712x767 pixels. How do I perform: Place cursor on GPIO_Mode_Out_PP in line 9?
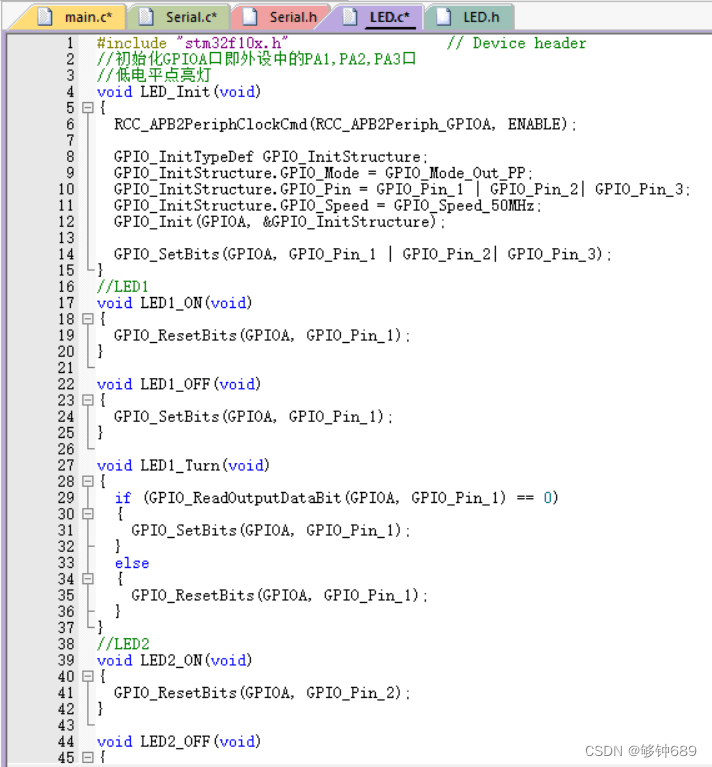(455, 173)
